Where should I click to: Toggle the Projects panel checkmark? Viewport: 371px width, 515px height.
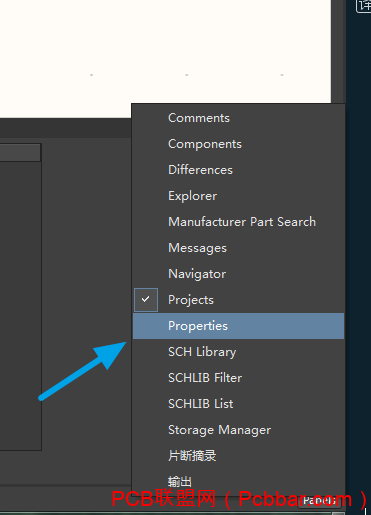pos(146,300)
